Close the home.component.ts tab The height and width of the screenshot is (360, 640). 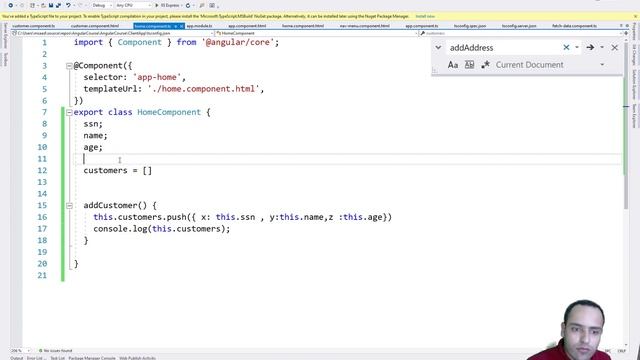point(182,26)
